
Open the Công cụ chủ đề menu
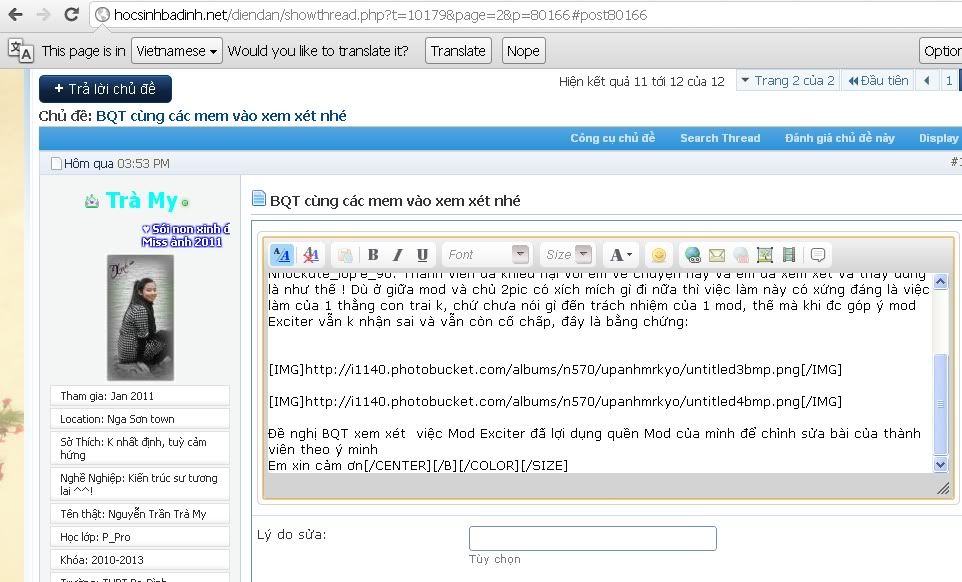[612, 138]
